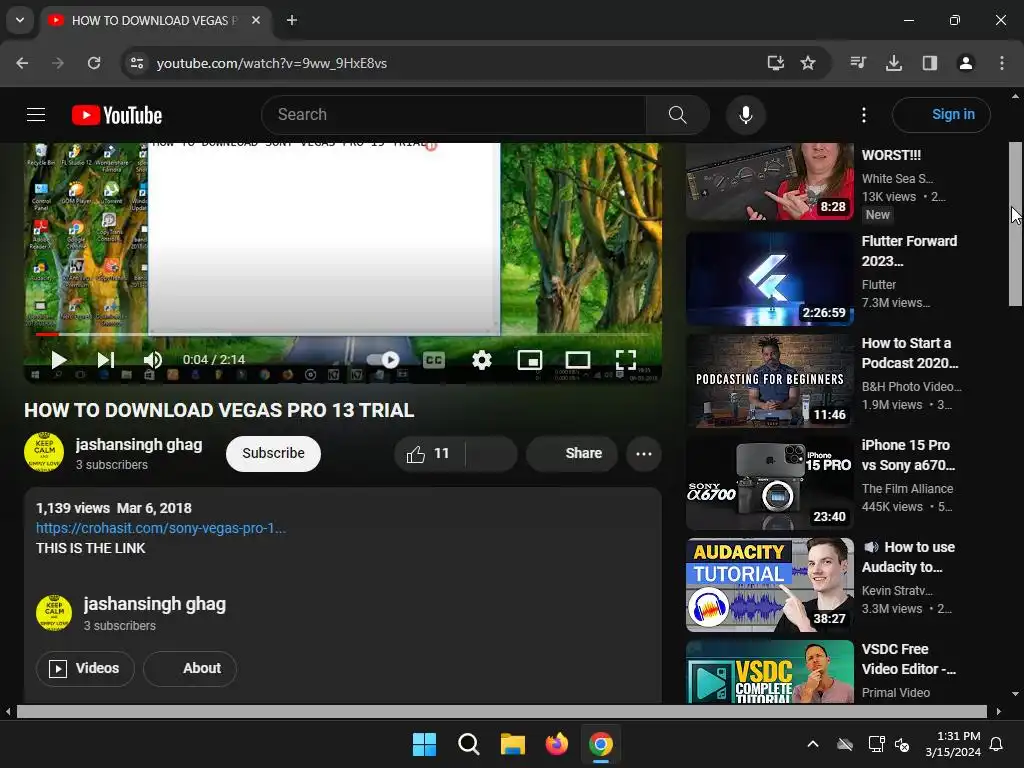Mute the video volume
Image resolution: width=1024 pixels, height=768 pixels.
153,360
